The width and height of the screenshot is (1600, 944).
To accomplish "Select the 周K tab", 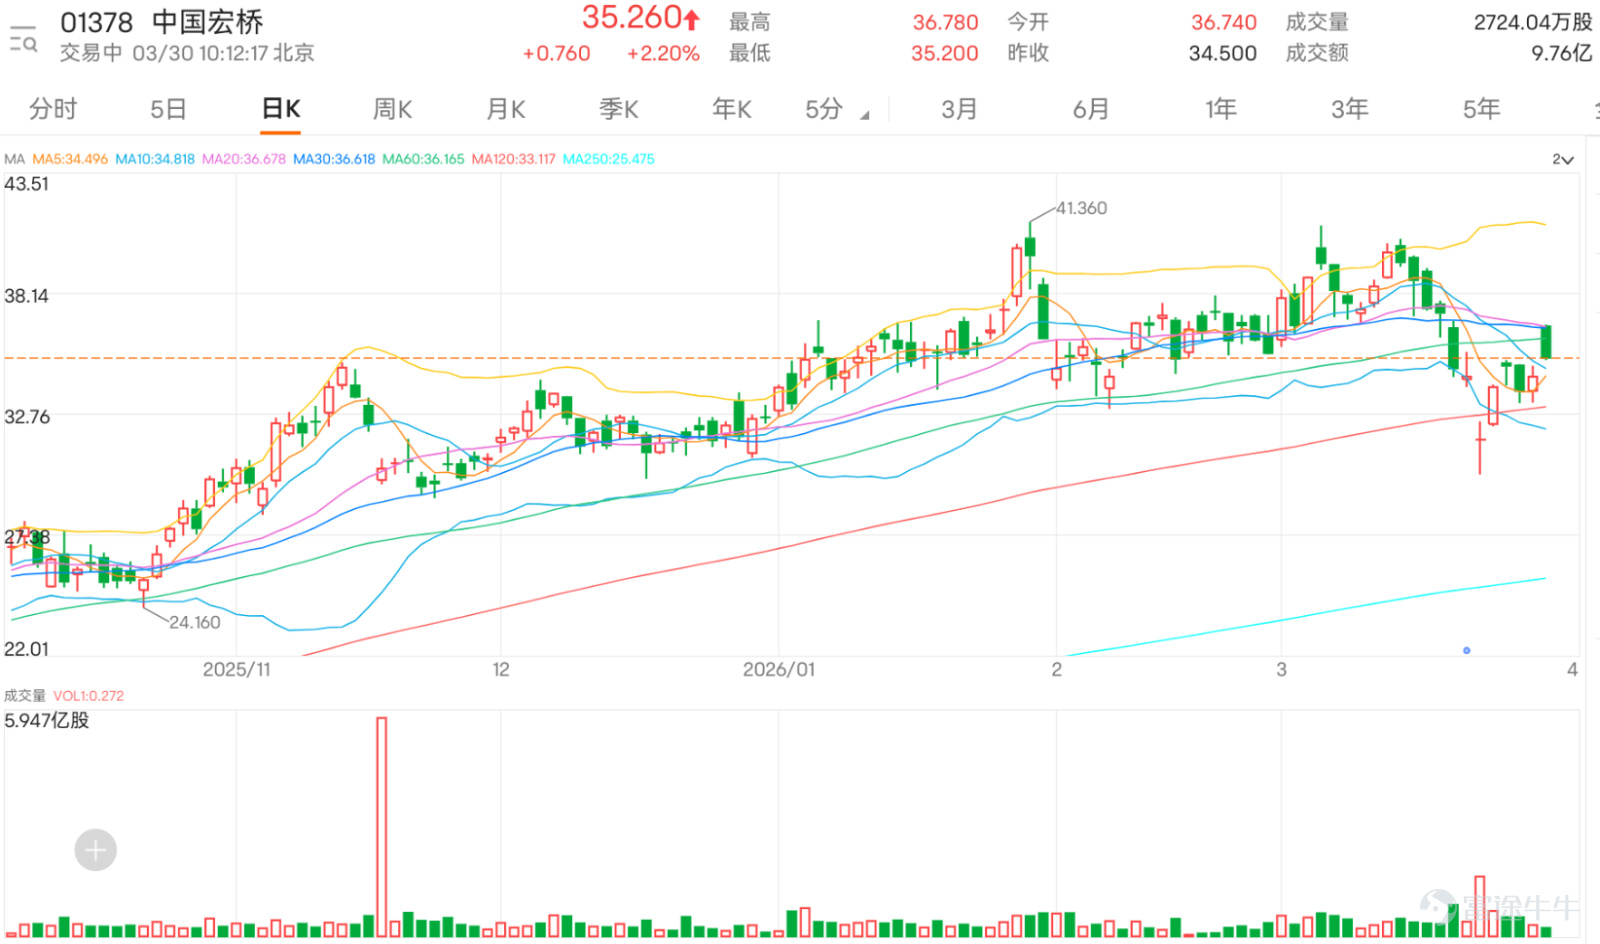I will [x=393, y=109].
